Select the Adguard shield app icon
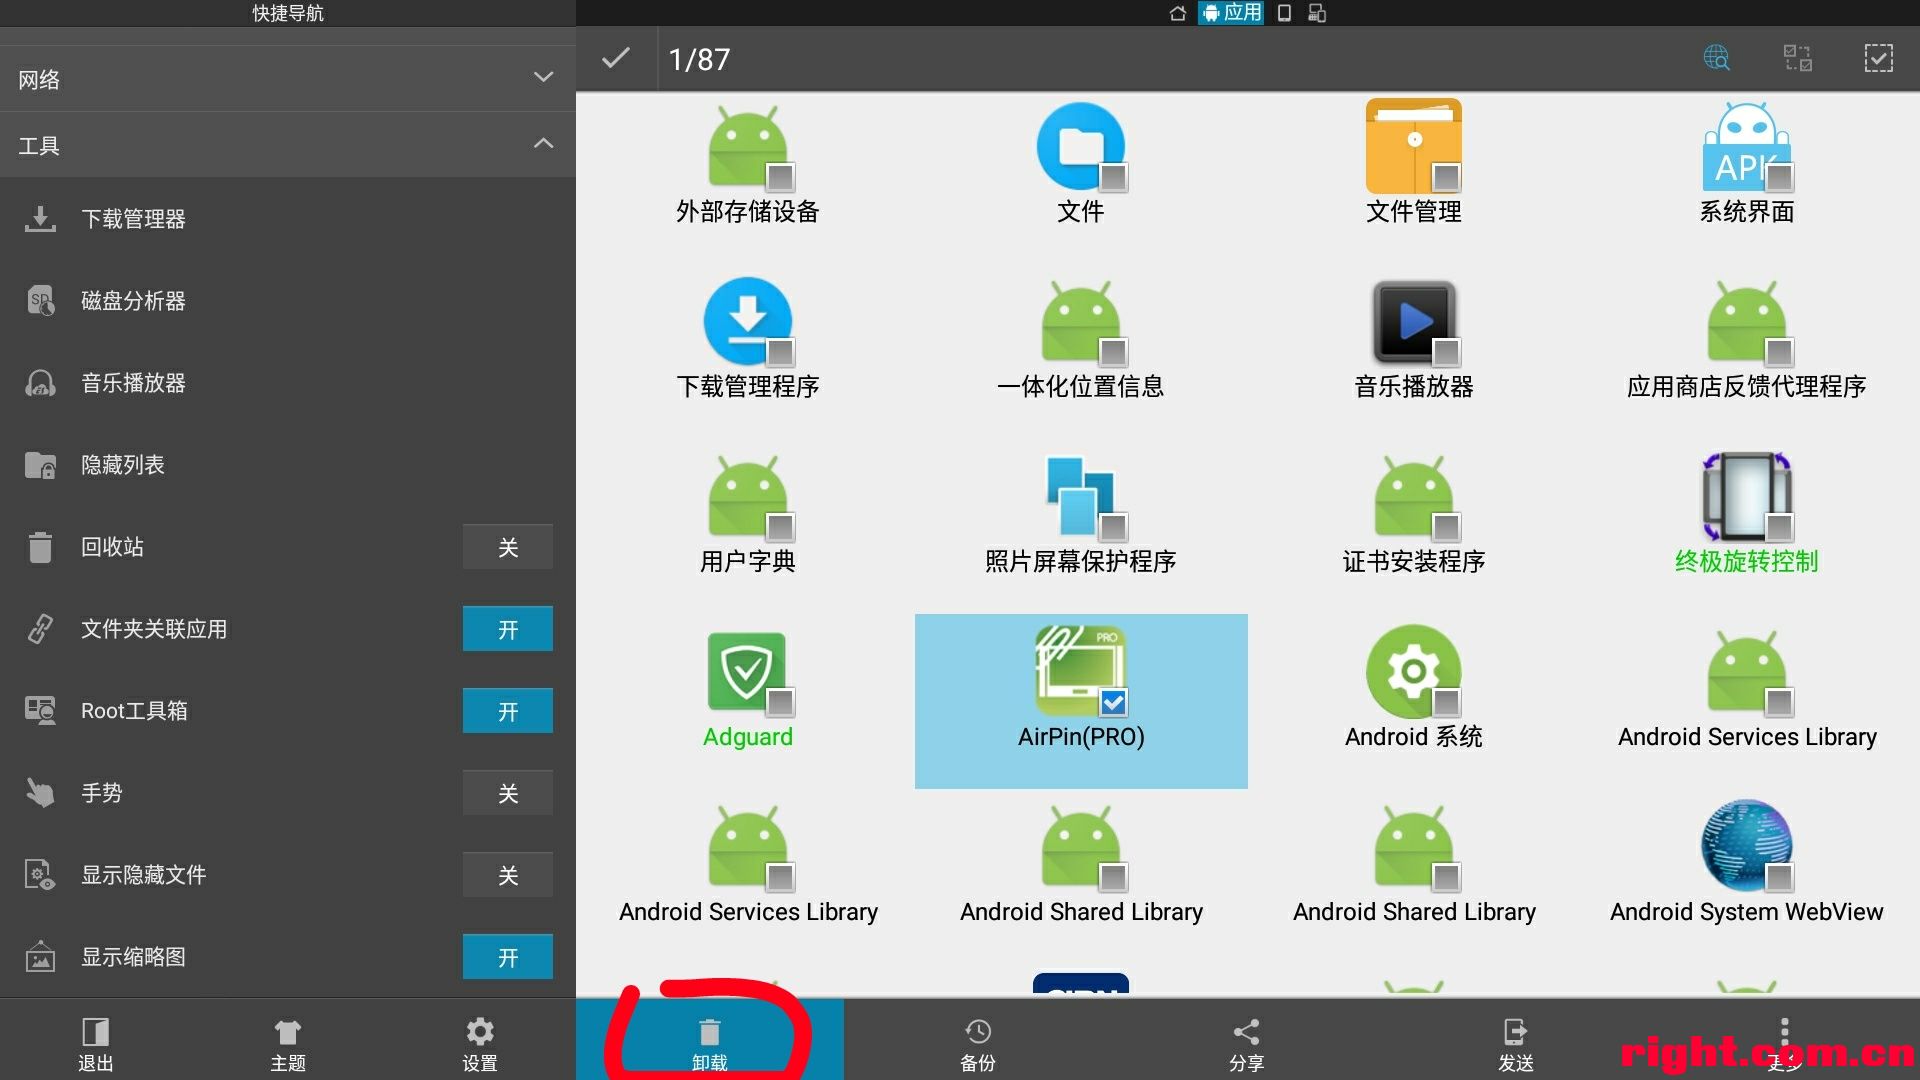Image resolution: width=1920 pixels, height=1080 pixels. 748,672
